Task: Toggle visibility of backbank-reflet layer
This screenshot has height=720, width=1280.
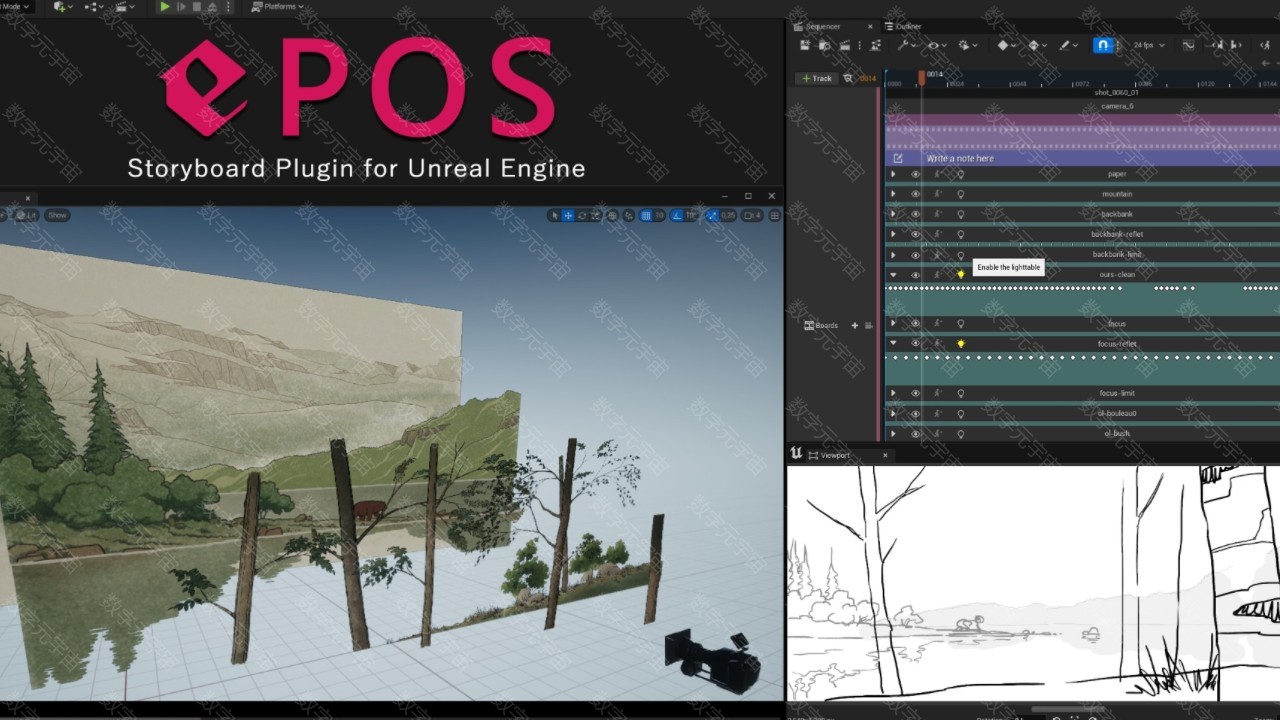Action: 915,234
